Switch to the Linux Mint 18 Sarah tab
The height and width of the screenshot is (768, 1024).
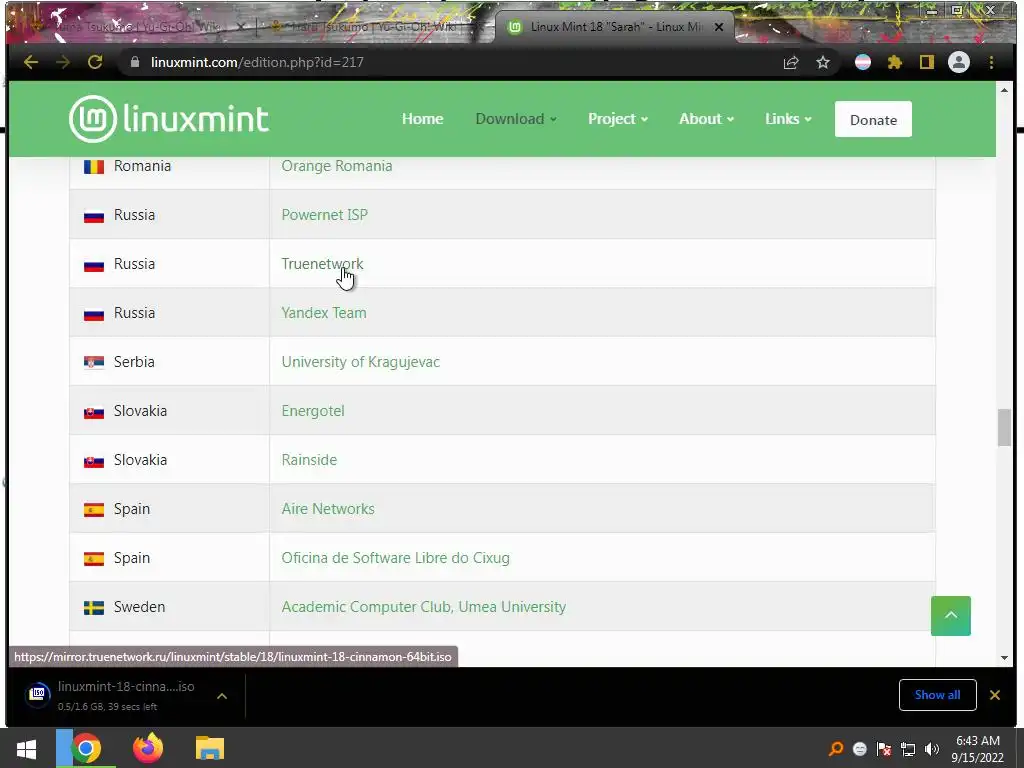tap(614, 27)
